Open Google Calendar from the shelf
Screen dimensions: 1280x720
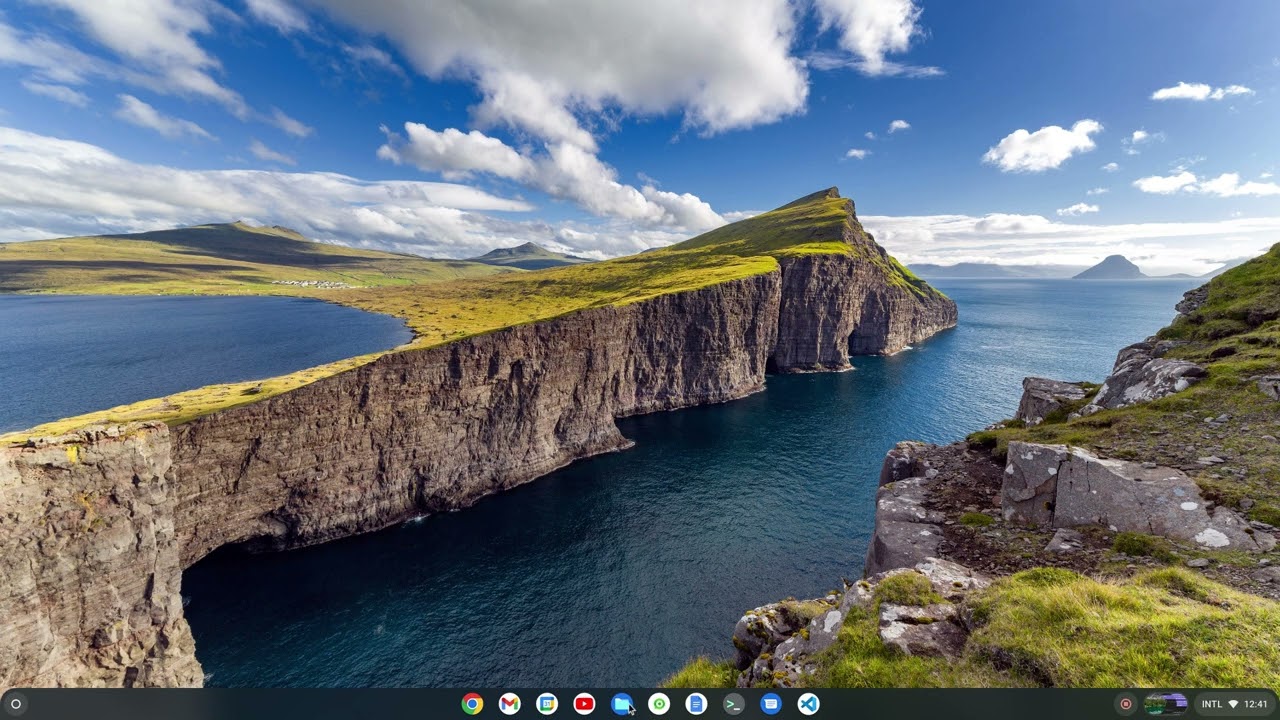coord(547,704)
